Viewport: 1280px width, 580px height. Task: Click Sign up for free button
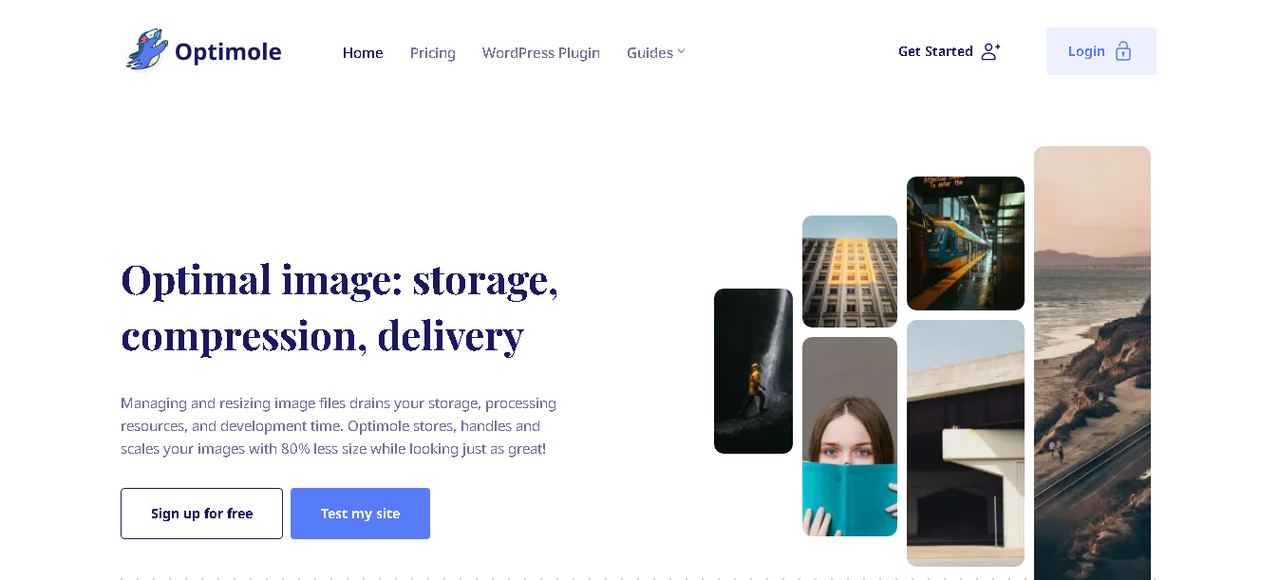point(202,513)
